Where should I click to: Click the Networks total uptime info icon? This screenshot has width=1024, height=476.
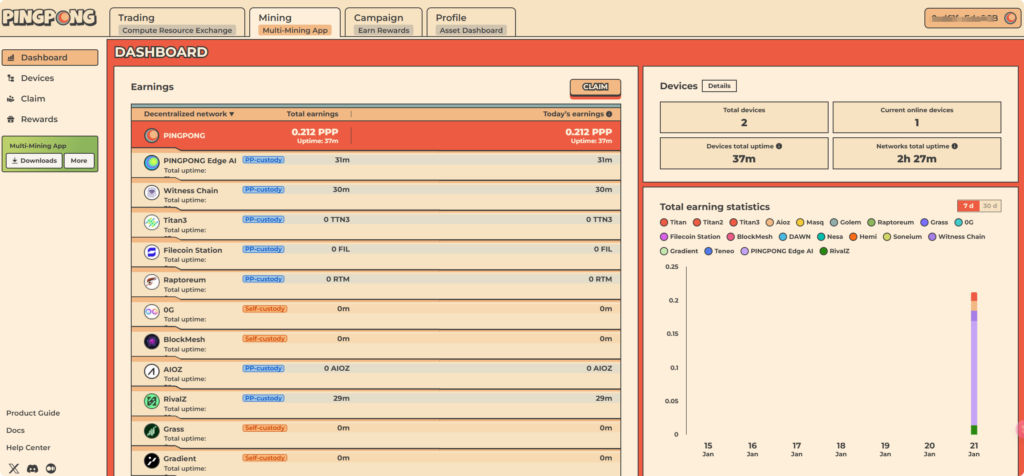pos(955,147)
